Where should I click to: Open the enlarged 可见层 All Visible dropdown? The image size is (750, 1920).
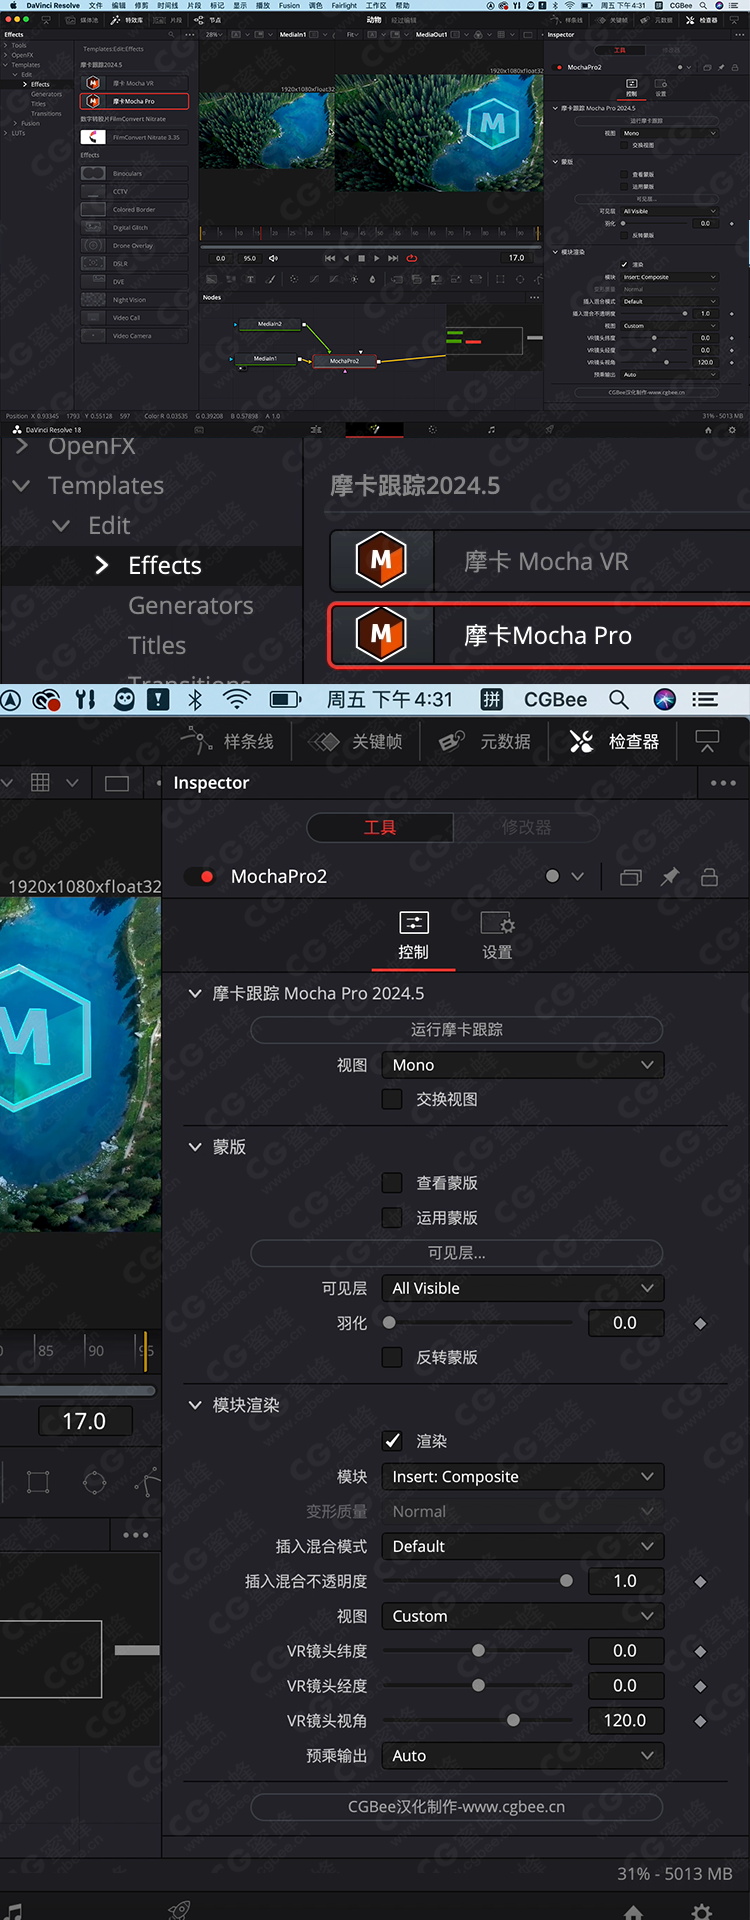click(523, 1288)
